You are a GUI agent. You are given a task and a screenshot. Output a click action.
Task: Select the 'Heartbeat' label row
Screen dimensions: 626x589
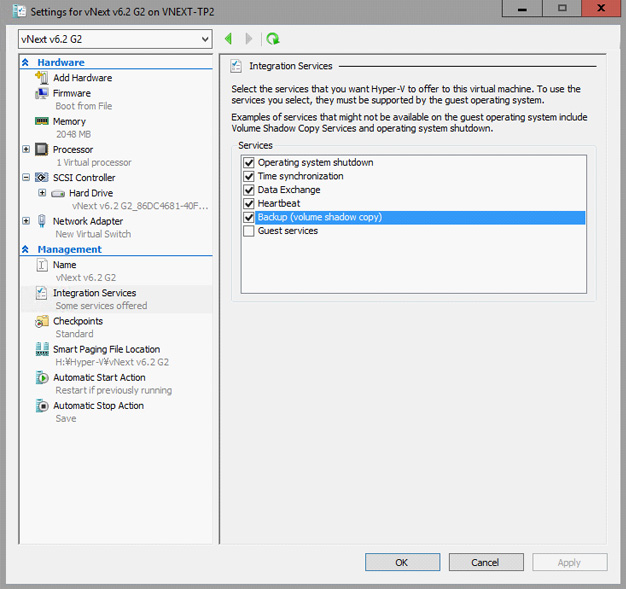pyautogui.click(x=279, y=203)
